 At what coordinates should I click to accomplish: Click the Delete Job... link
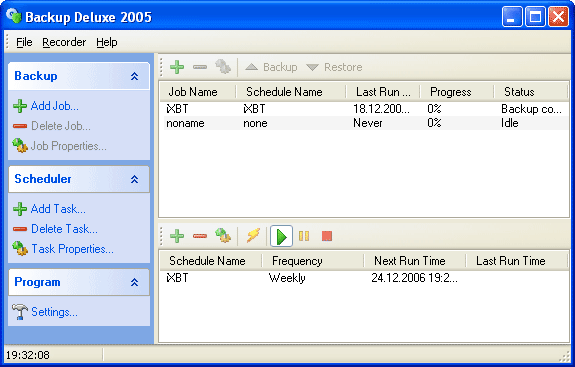tap(61, 126)
